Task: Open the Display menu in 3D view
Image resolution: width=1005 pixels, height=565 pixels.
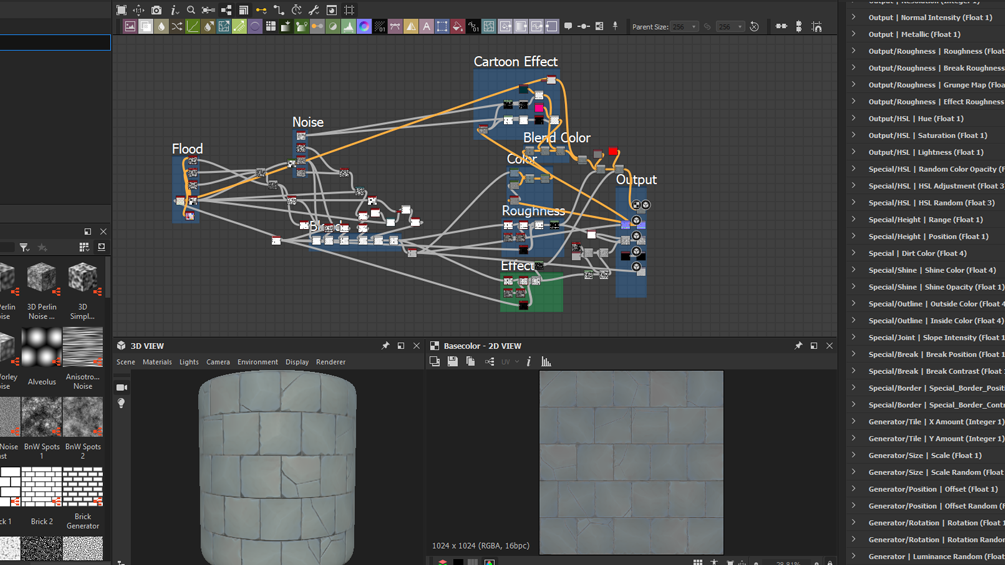Action: [x=297, y=362]
